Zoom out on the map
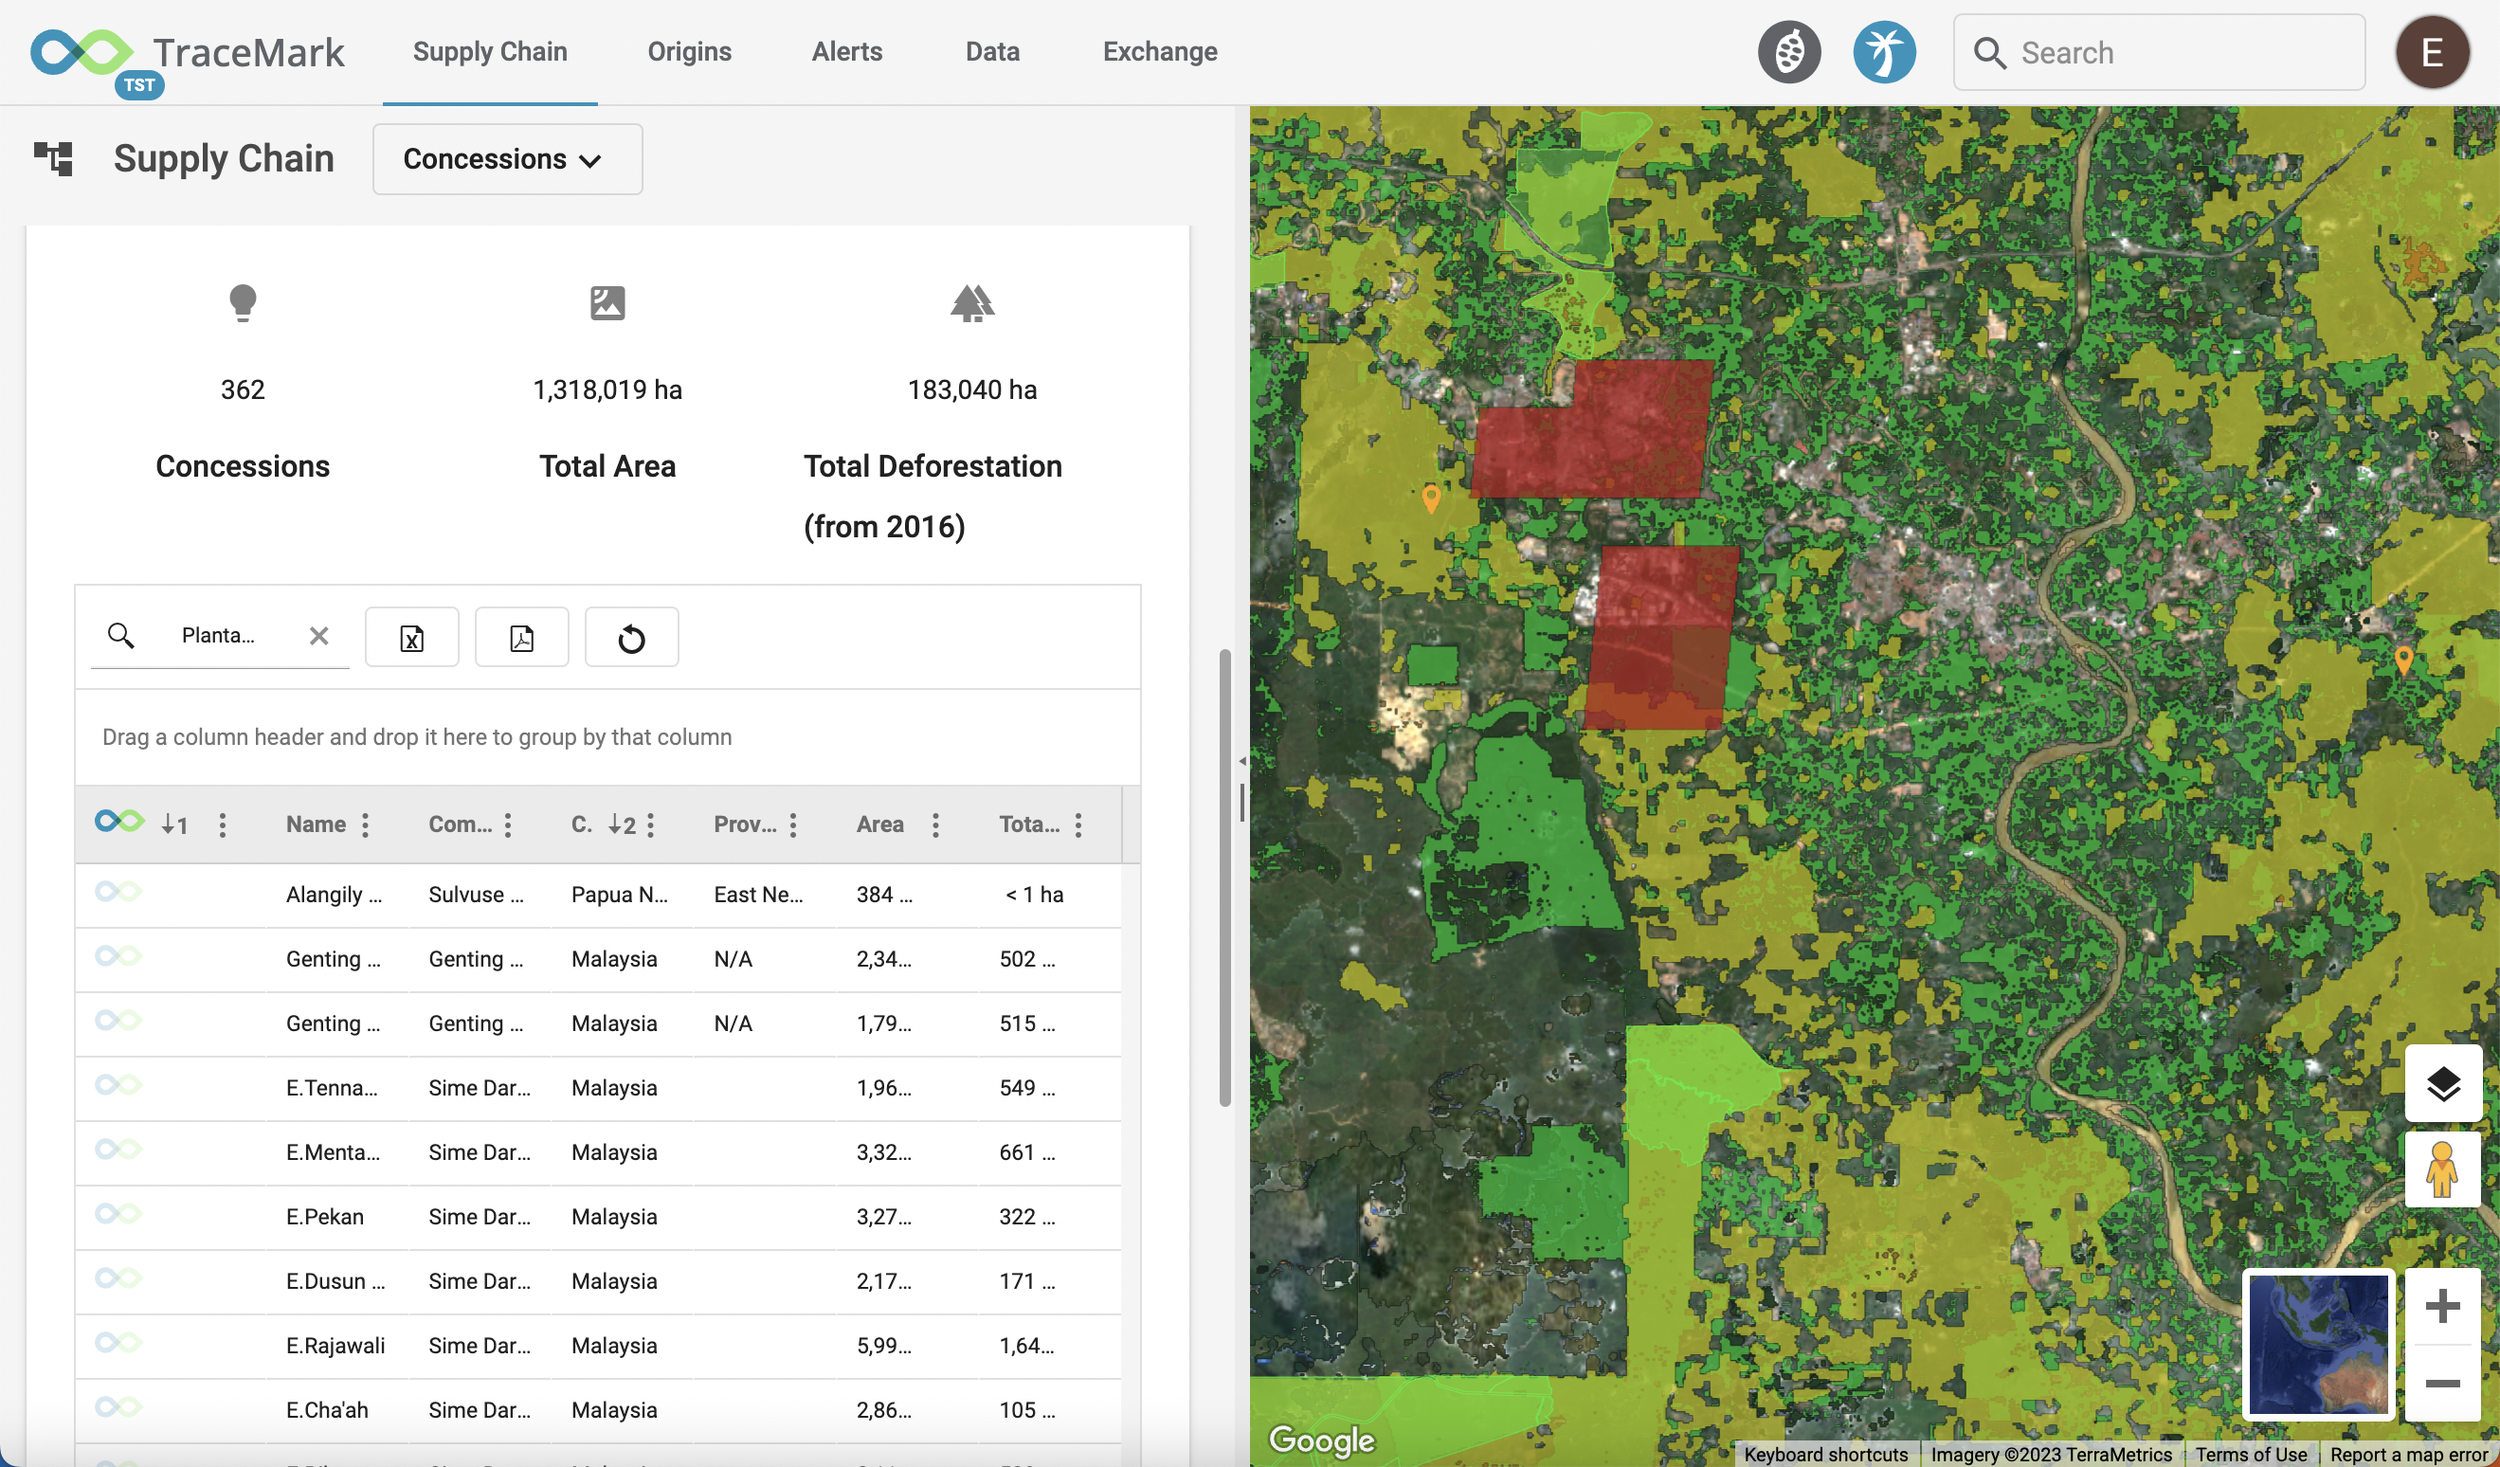Screen dimensions: 2500x1467 (2441, 1383)
